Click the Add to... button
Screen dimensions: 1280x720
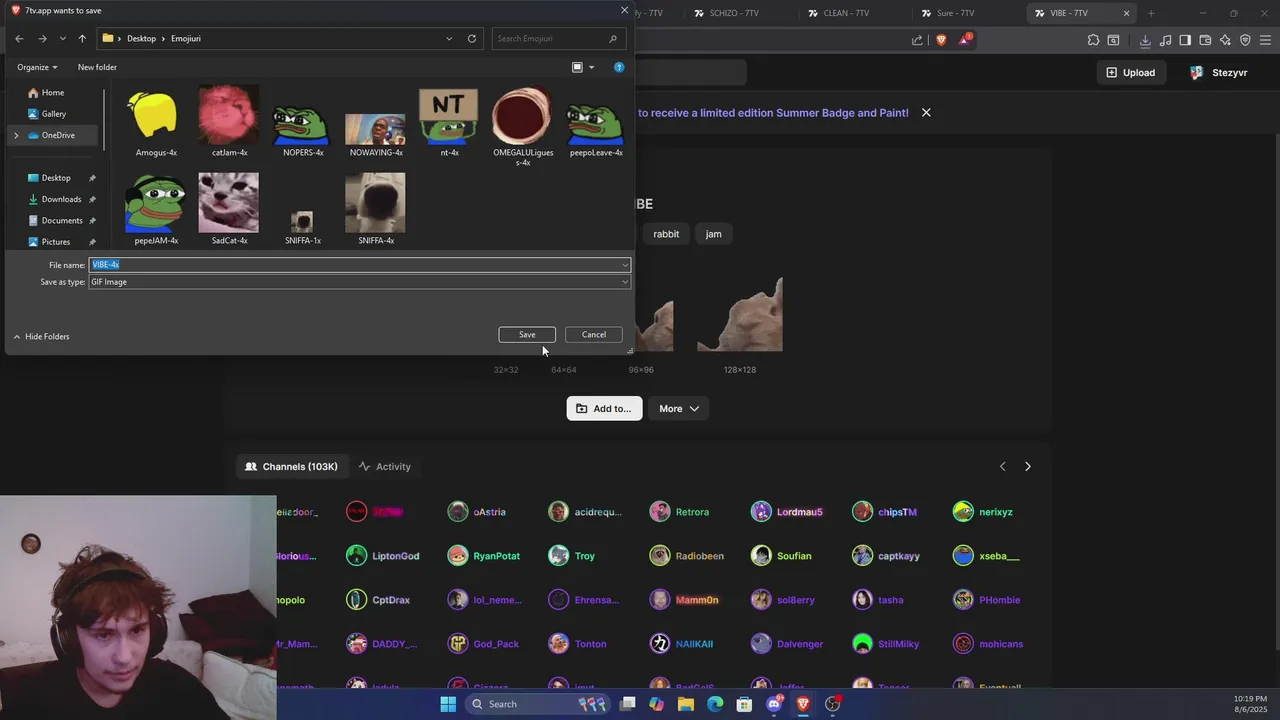tap(604, 408)
